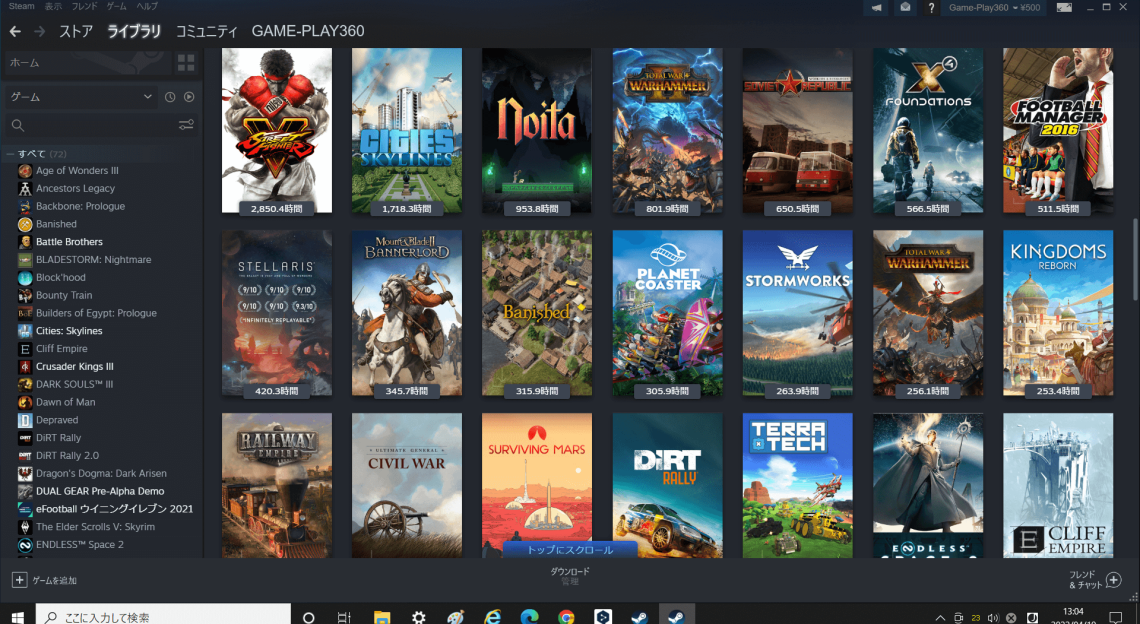
Task: Switch to the ストア tab
Action: click(78, 31)
